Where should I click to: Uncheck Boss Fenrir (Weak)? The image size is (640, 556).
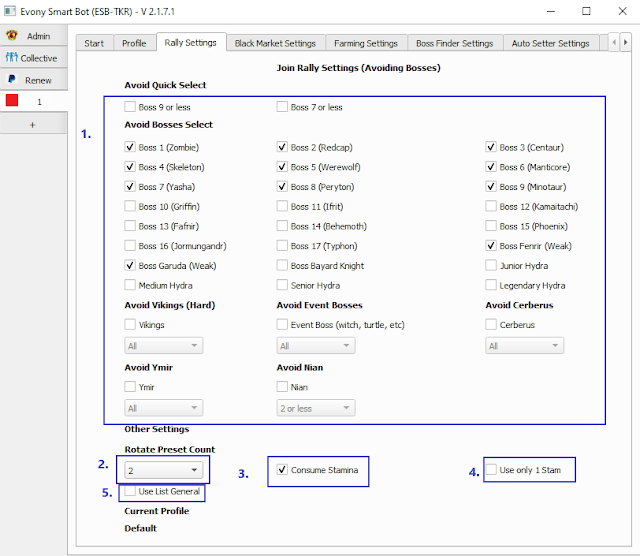(x=491, y=246)
